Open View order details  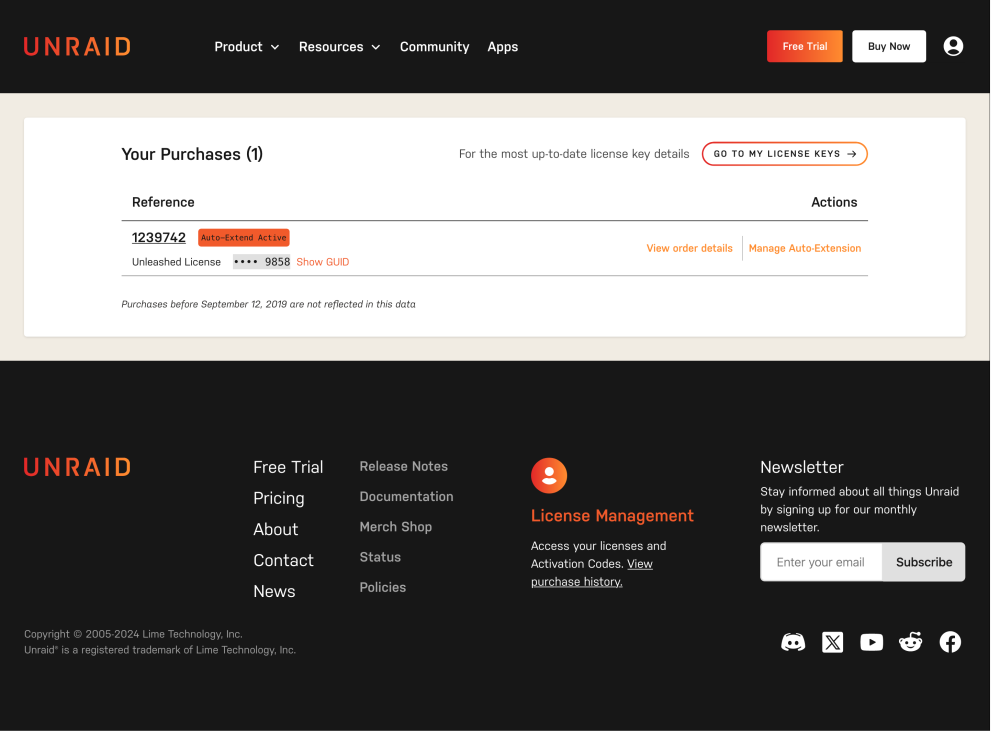[689, 248]
